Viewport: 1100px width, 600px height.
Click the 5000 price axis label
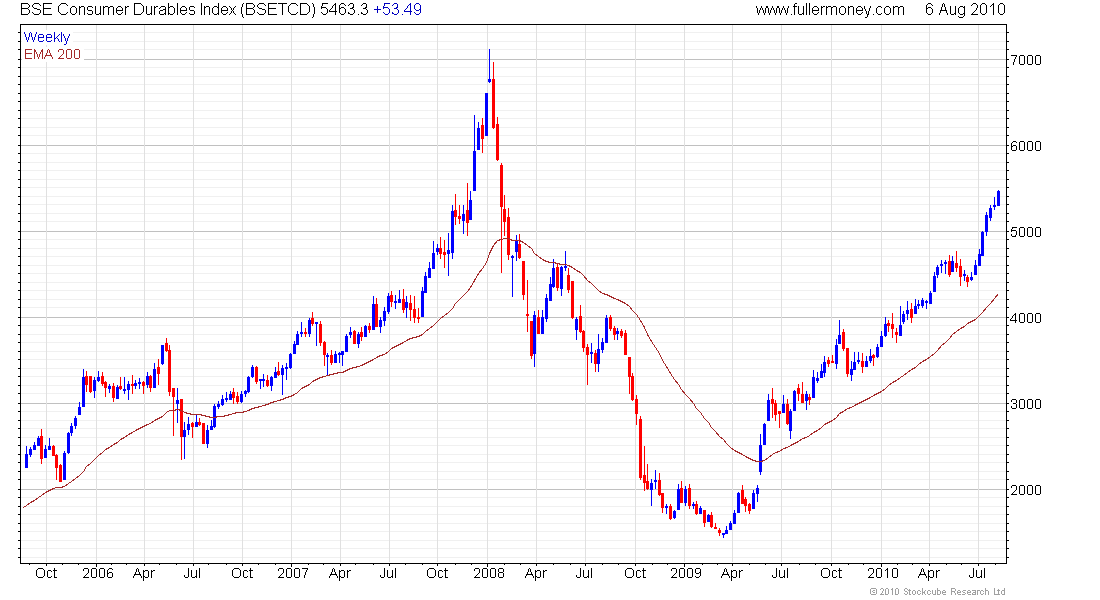[1026, 232]
